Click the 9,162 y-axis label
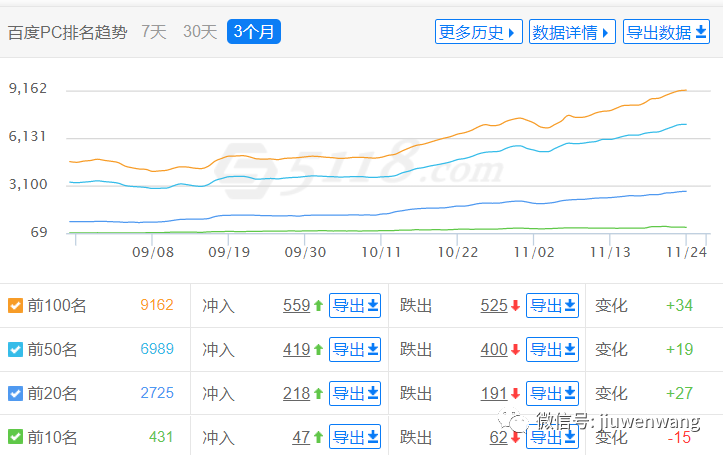The image size is (723, 455). coord(28,88)
